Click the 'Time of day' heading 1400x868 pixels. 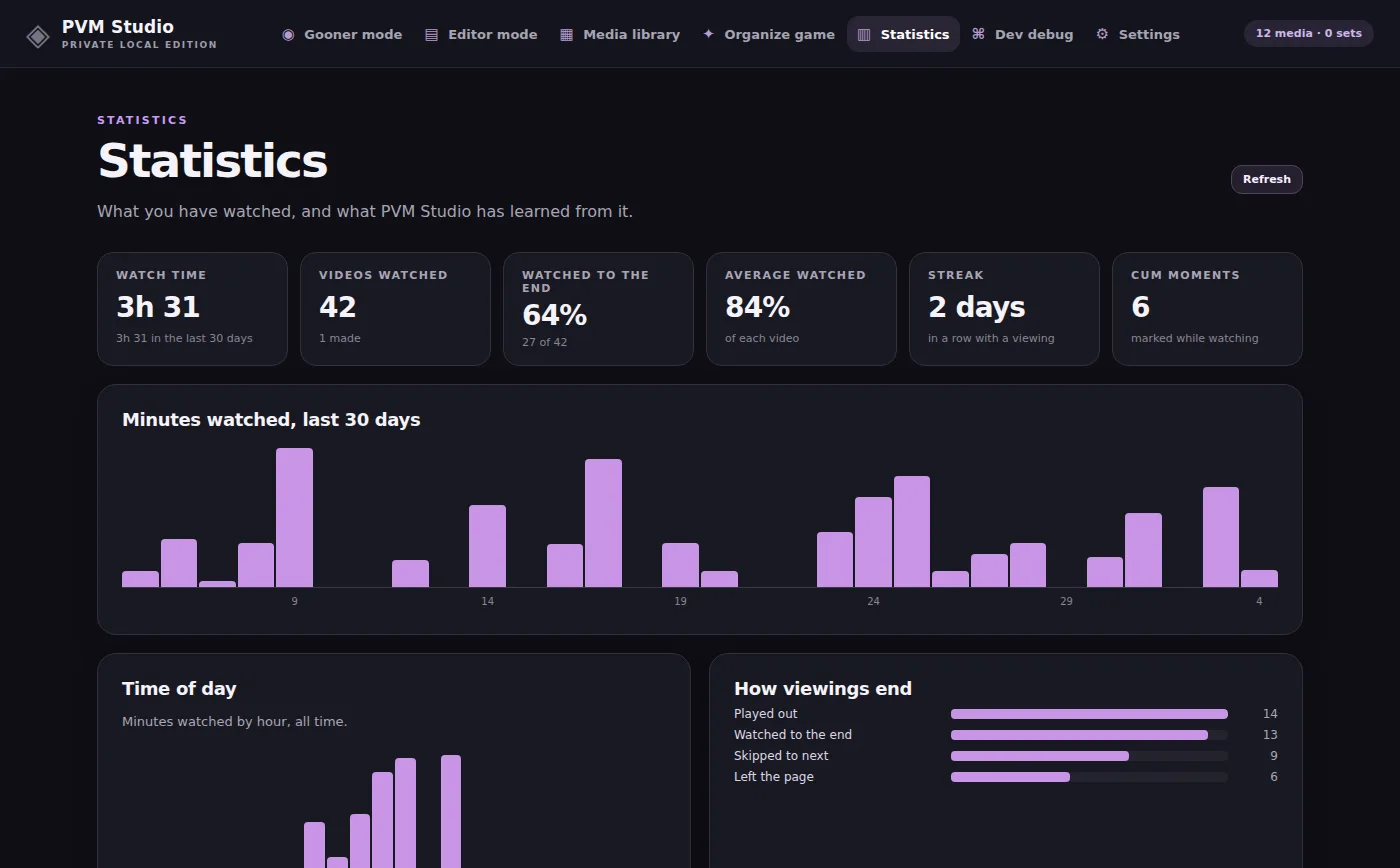coord(179,689)
